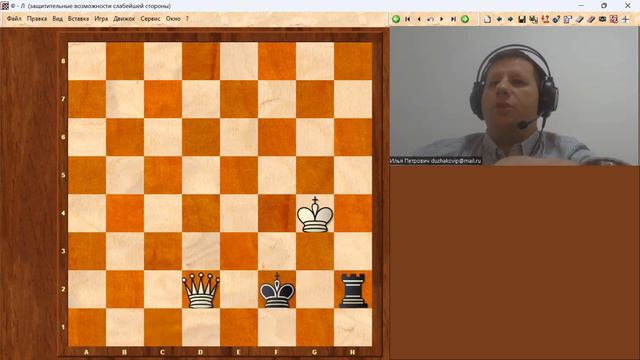Click the board-with-list icon in toolbar
Screen dimensions: 640x360
pos(568,19)
